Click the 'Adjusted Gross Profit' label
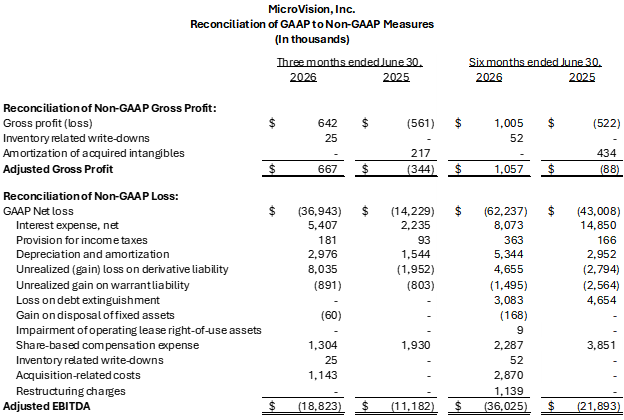The width and height of the screenshot is (624, 420). point(58,169)
